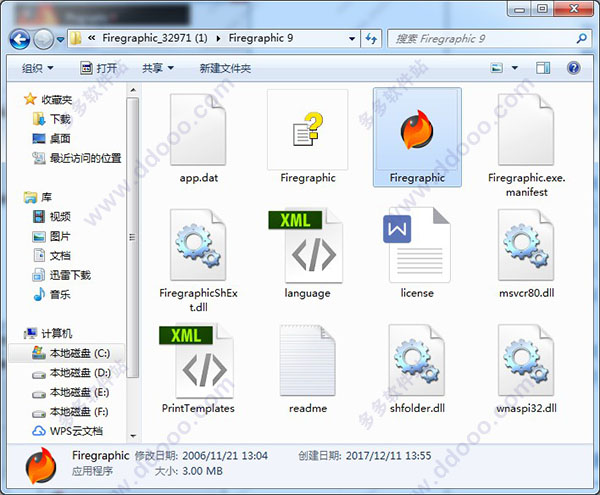The height and width of the screenshot is (495, 600).
Task: Expand breadcrumb arrow after Firegraphic_32971 (1)
Action: pyautogui.click(x=218, y=39)
